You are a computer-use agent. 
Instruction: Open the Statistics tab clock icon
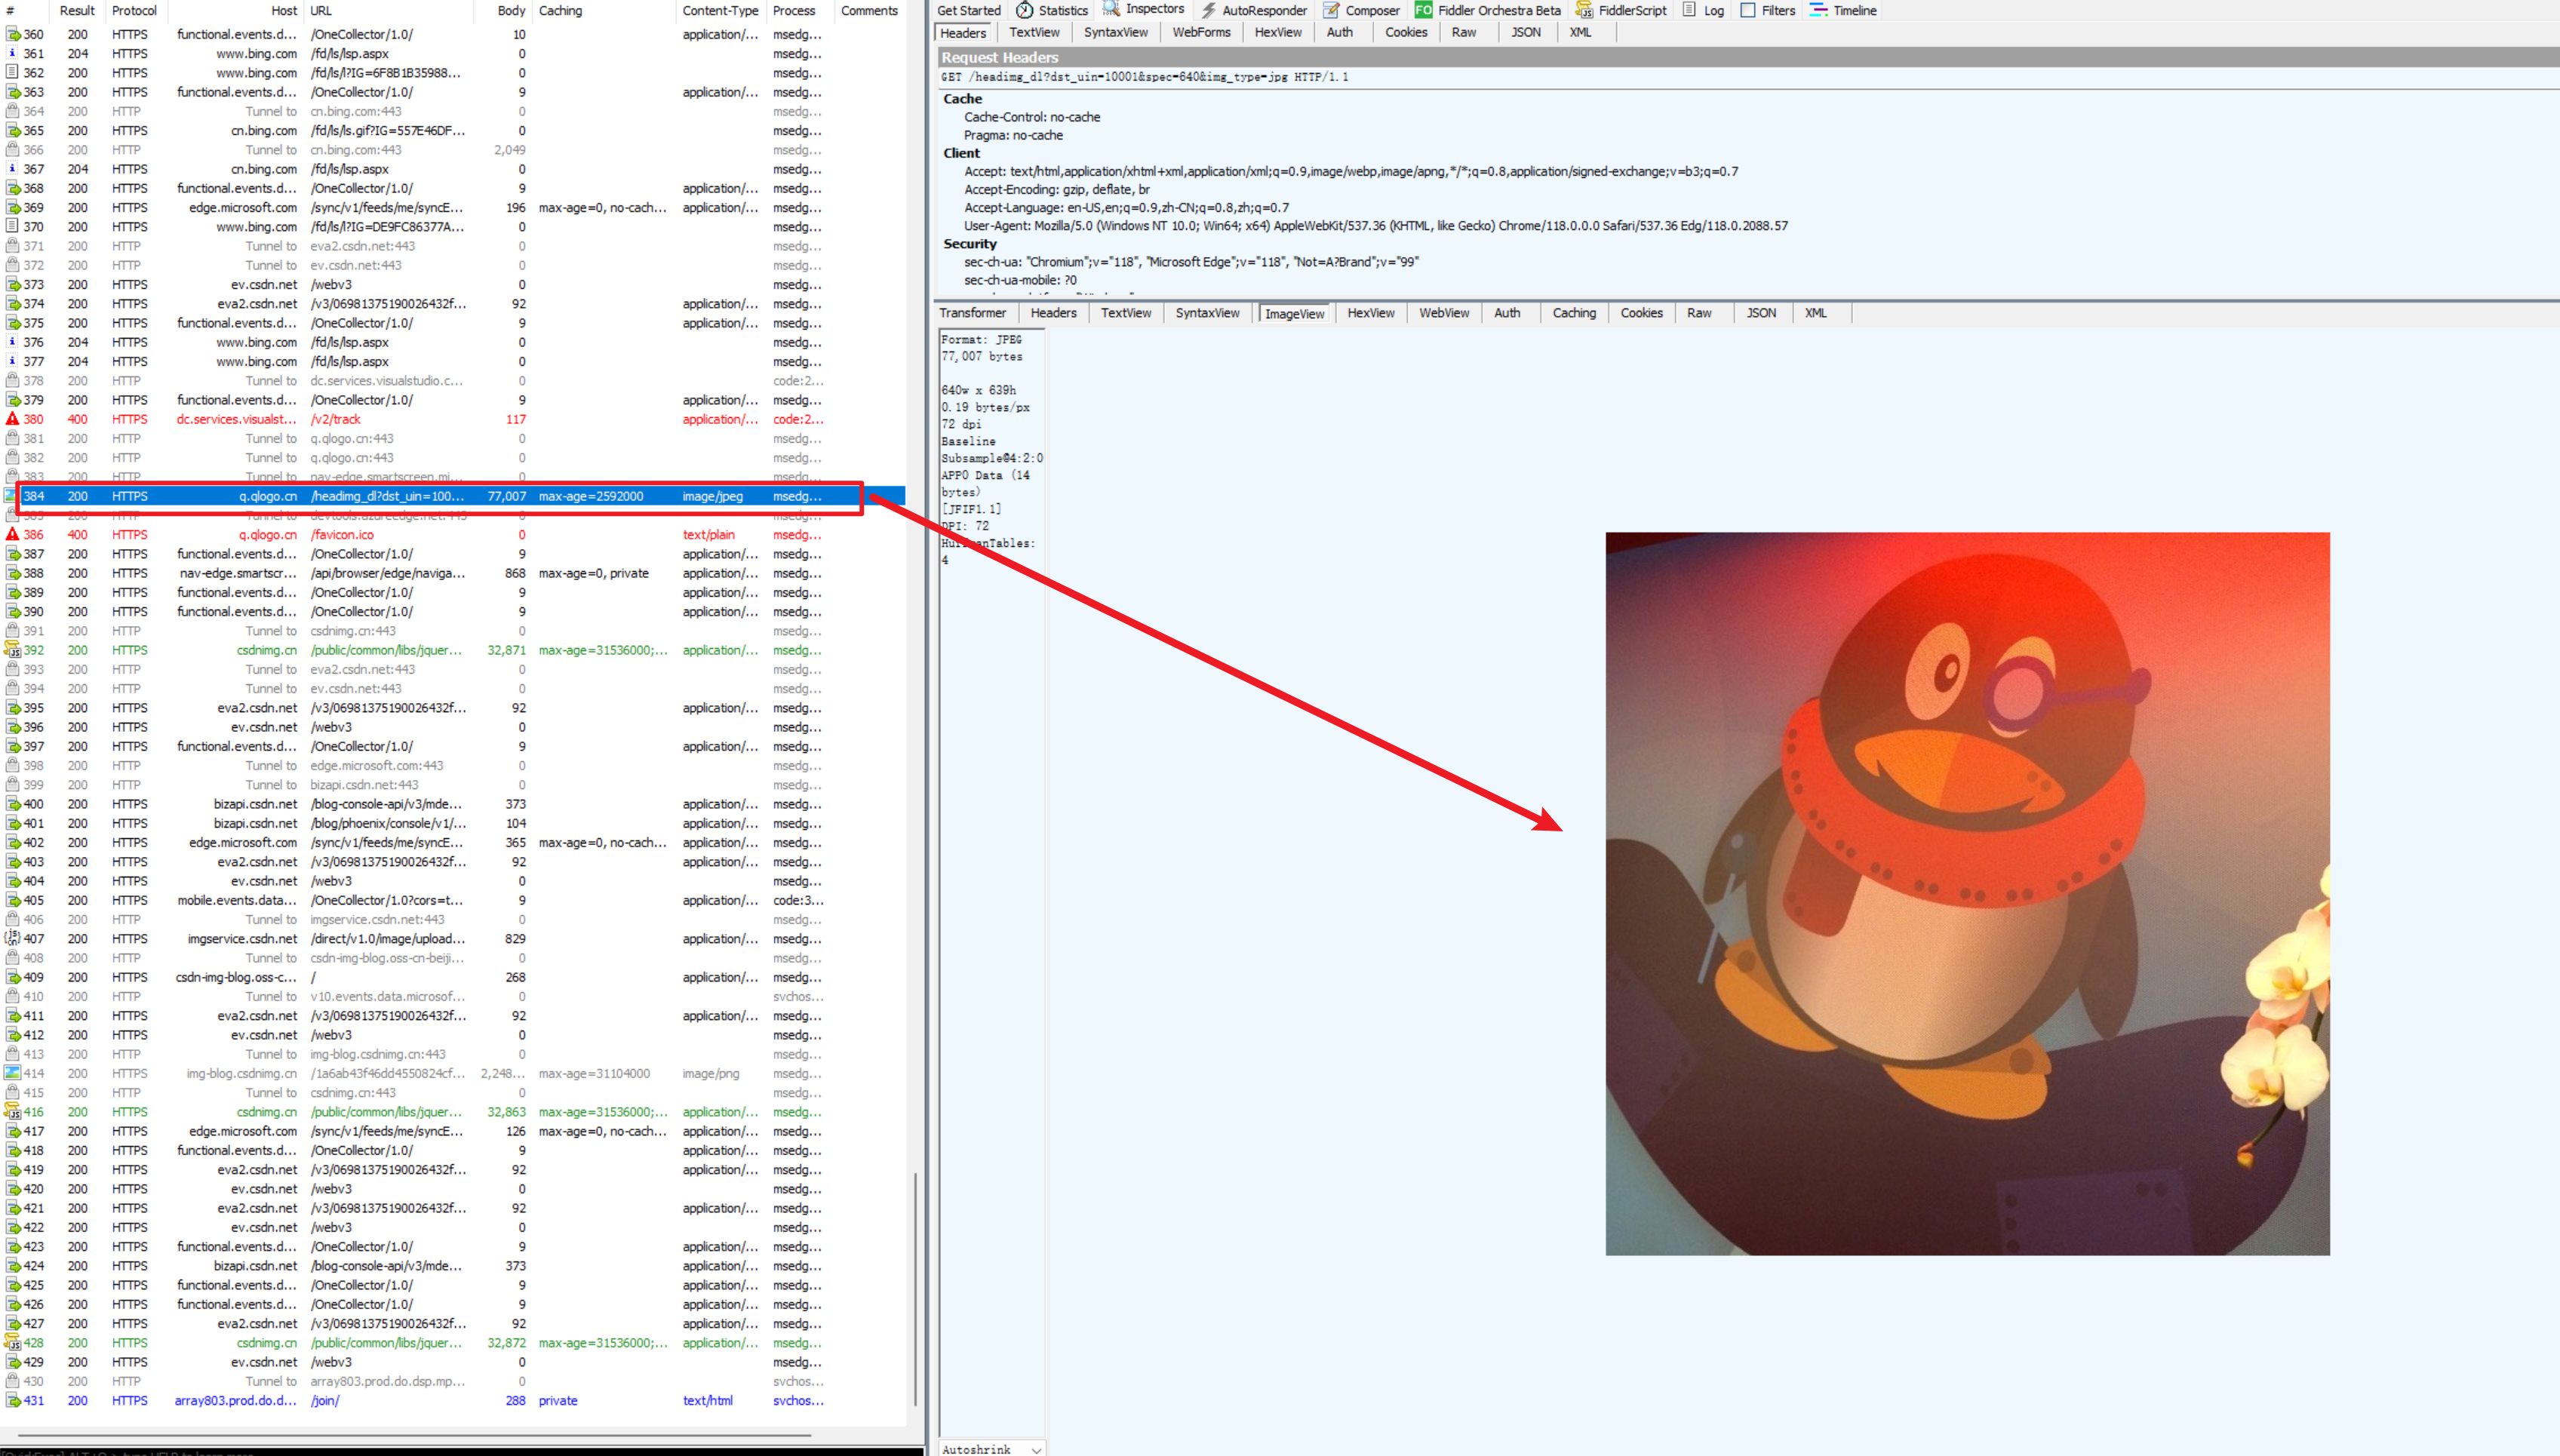[1024, 10]
